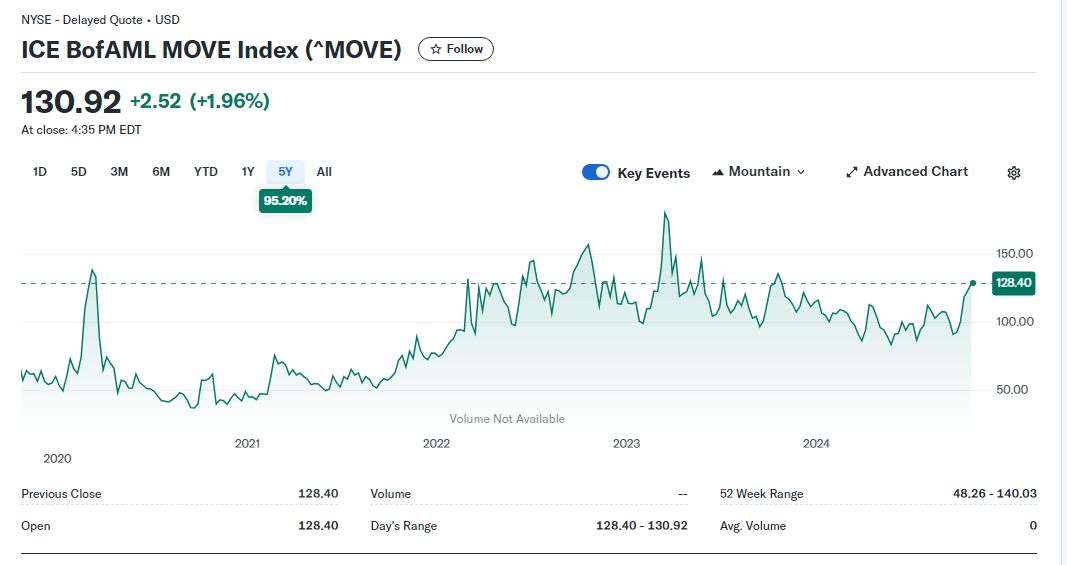The image size is (1067, 565).
Task: Expand the Mountain chart style dropdown
Action: 759,172
